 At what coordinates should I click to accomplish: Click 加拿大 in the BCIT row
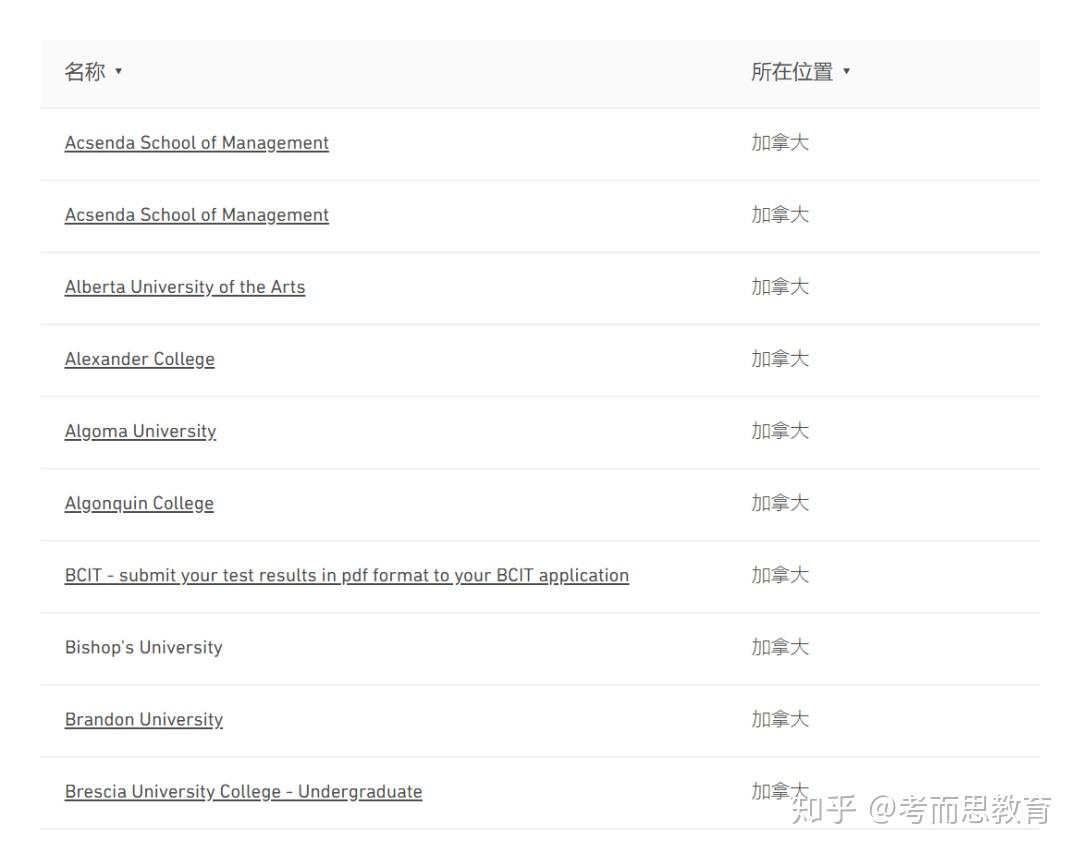pos(780,575)
